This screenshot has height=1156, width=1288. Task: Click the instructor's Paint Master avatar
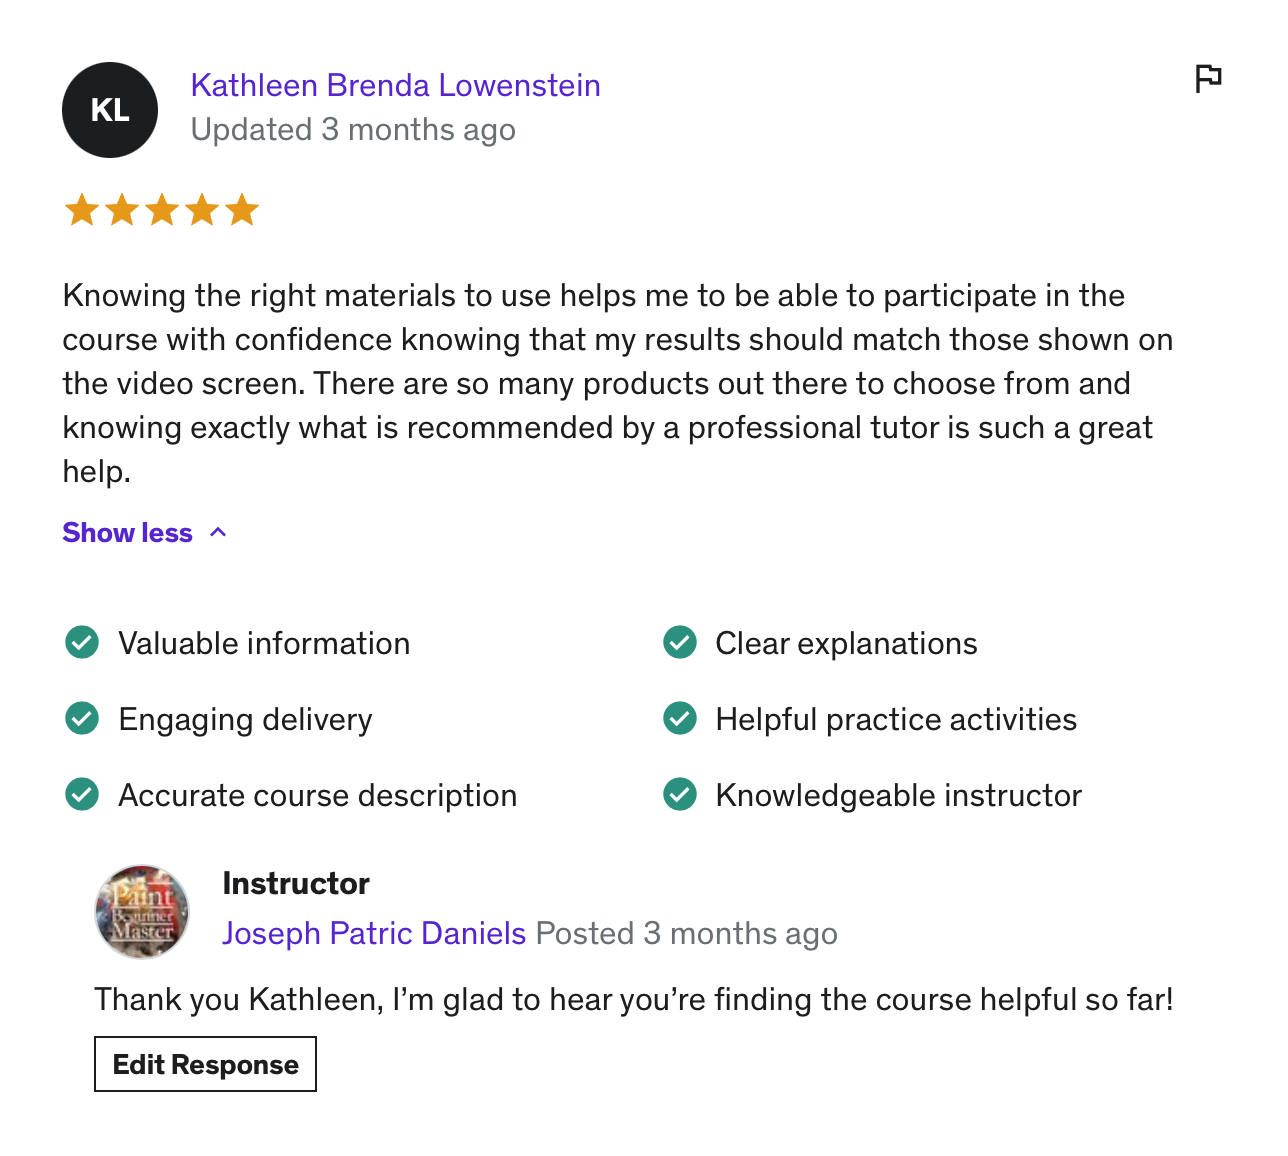(x=142, y=912)
